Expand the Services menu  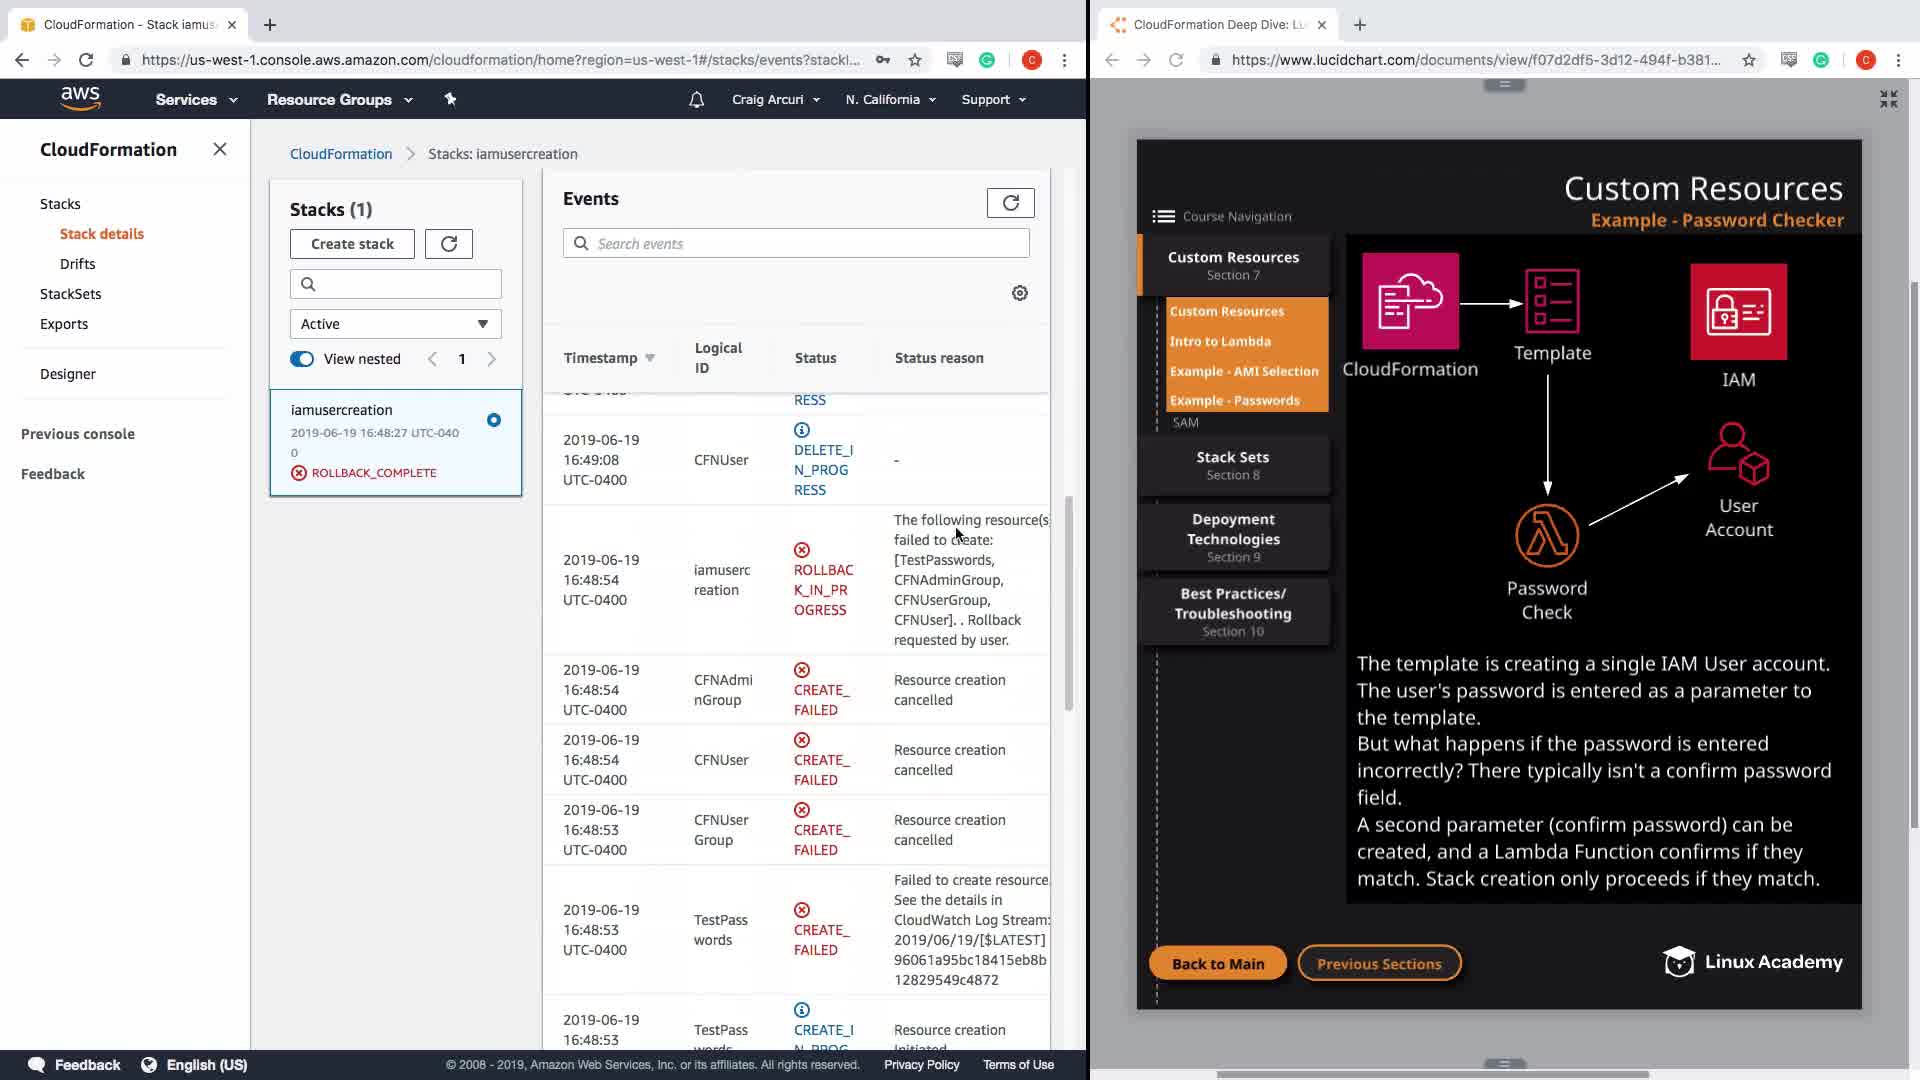[196, 100]
